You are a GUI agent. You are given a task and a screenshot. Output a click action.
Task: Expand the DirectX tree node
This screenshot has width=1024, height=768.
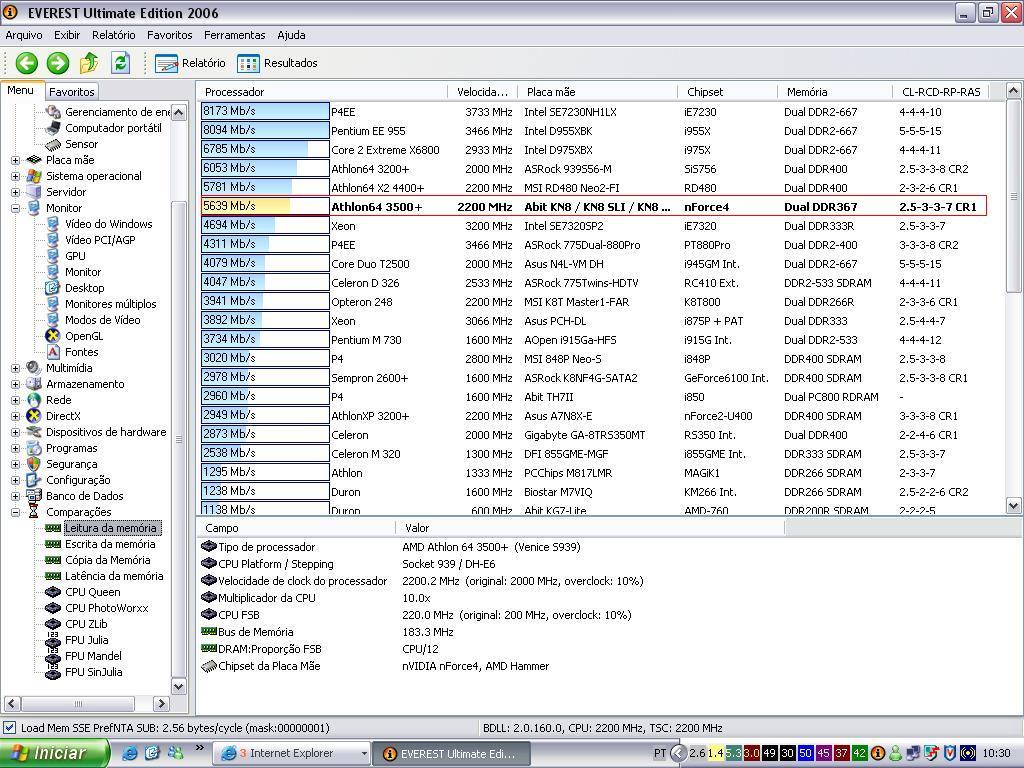(15, 416)
